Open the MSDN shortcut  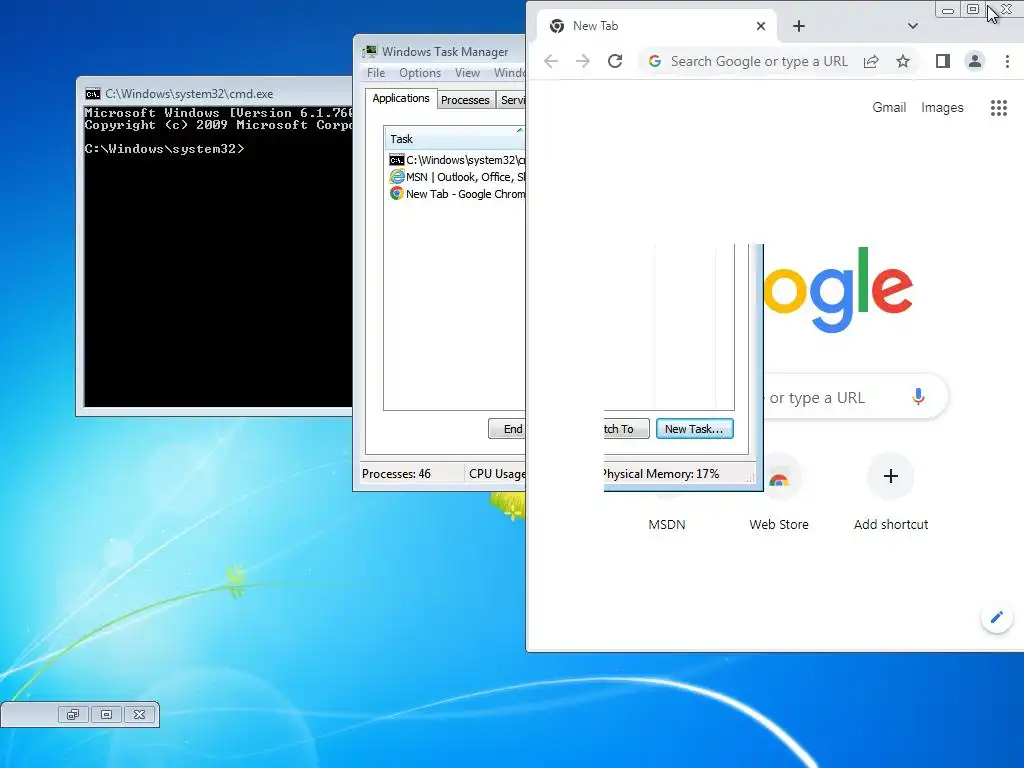667,524
